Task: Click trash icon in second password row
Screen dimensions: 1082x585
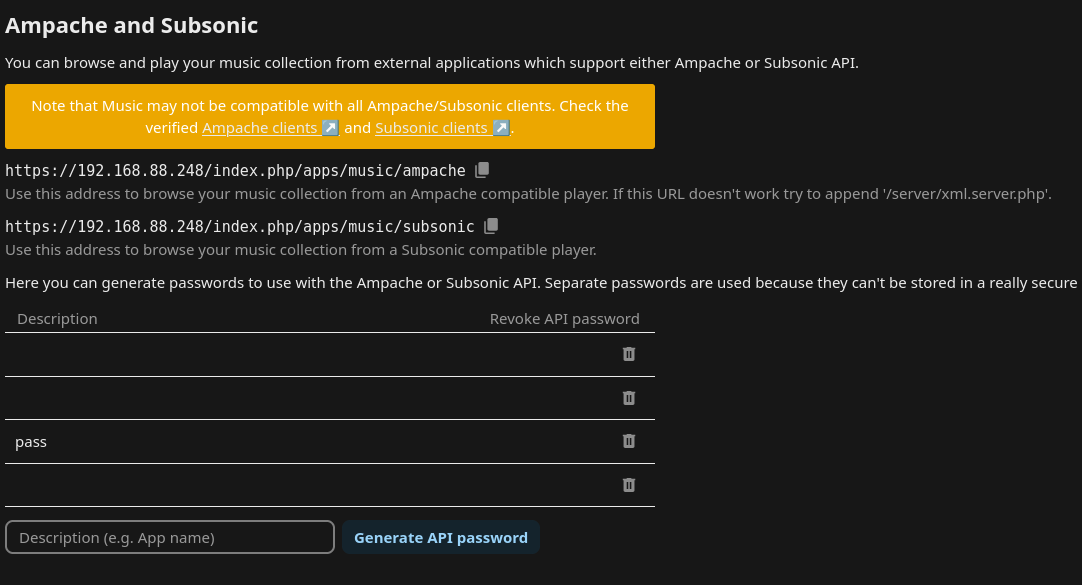Action: [629, 398]
